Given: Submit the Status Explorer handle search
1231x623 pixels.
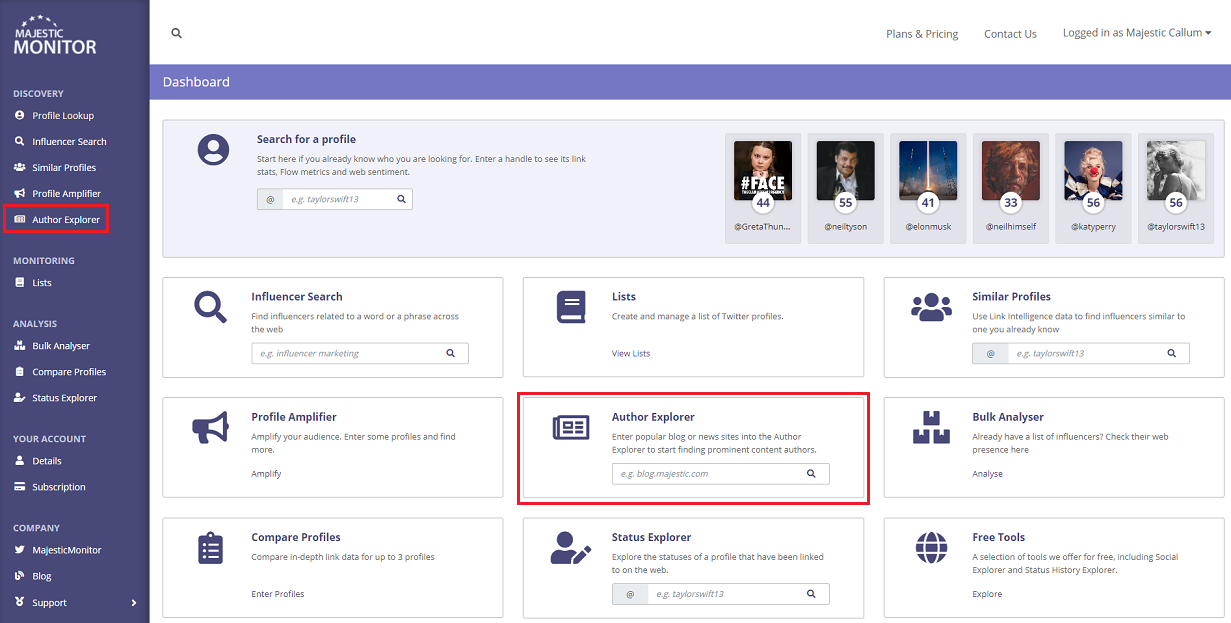Looking at the screenshot, I should (x=811, y=594).
